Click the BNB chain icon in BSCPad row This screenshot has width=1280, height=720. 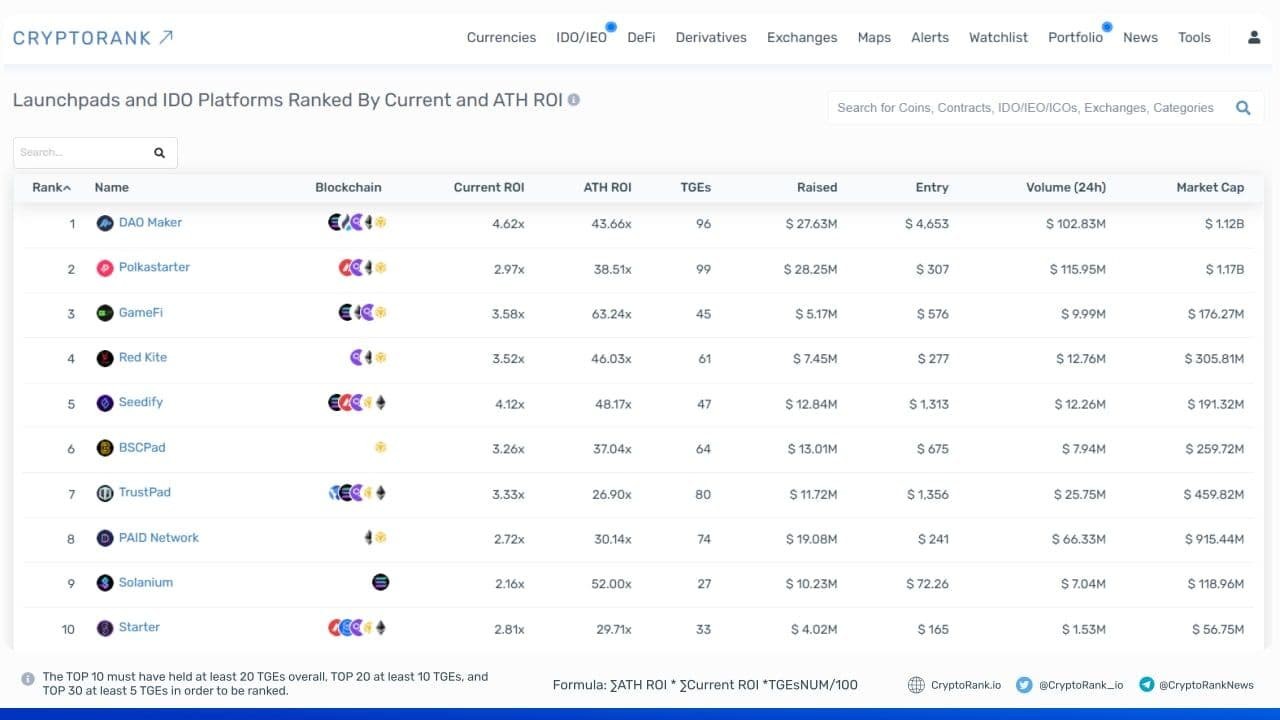[380, 448]
